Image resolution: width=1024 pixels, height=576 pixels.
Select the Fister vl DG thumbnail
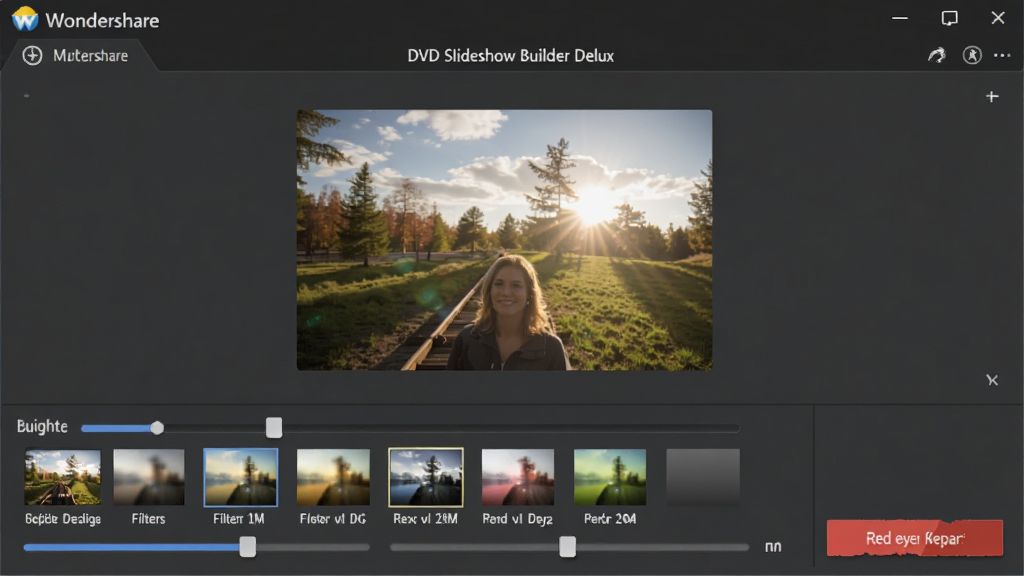click(x=333, y=477)
